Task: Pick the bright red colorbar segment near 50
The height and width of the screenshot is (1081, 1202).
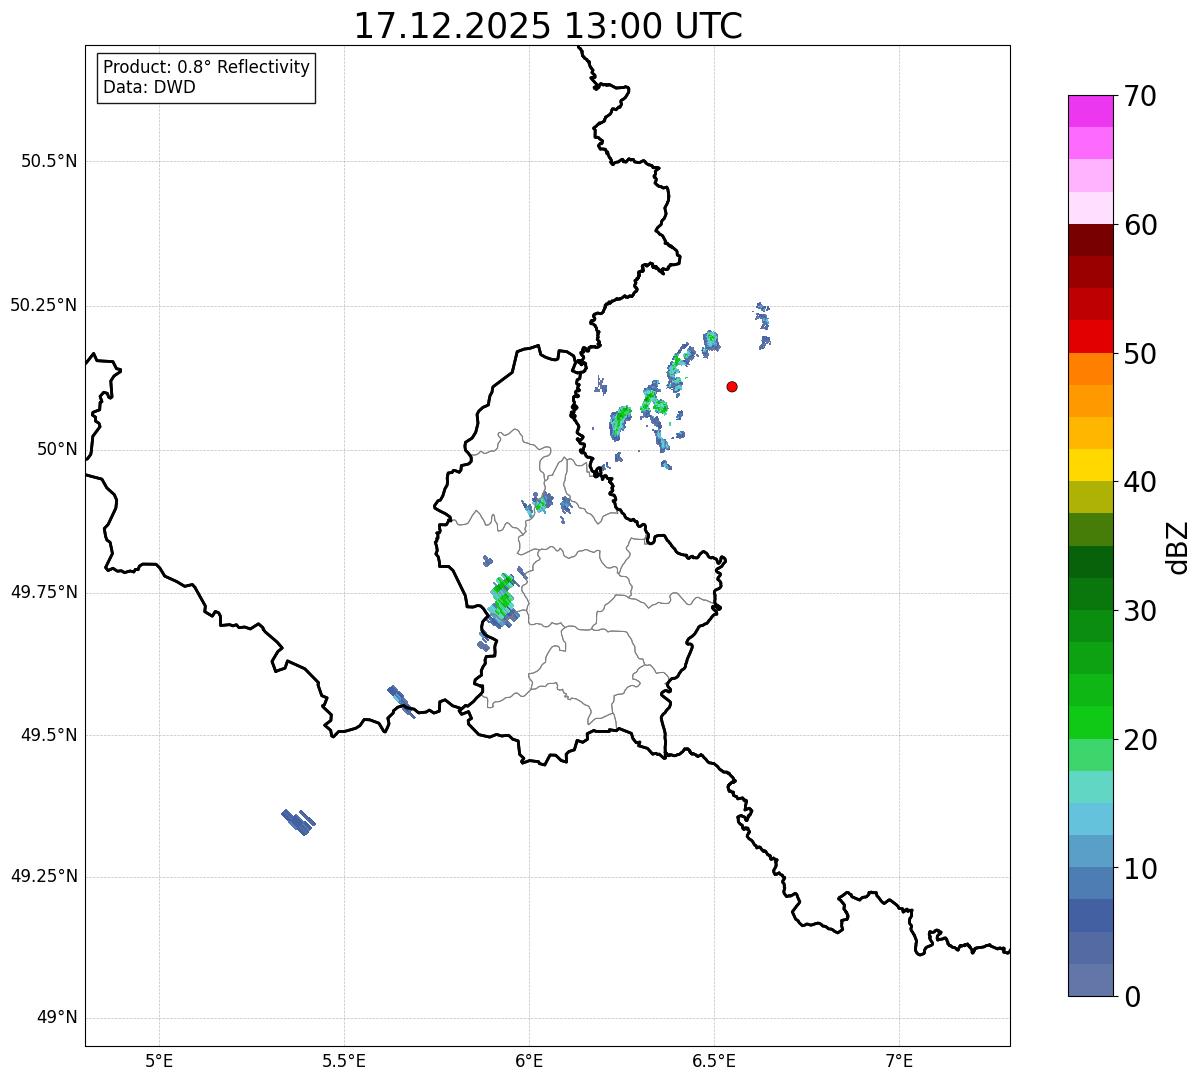Action: [x=1090, y=337]
